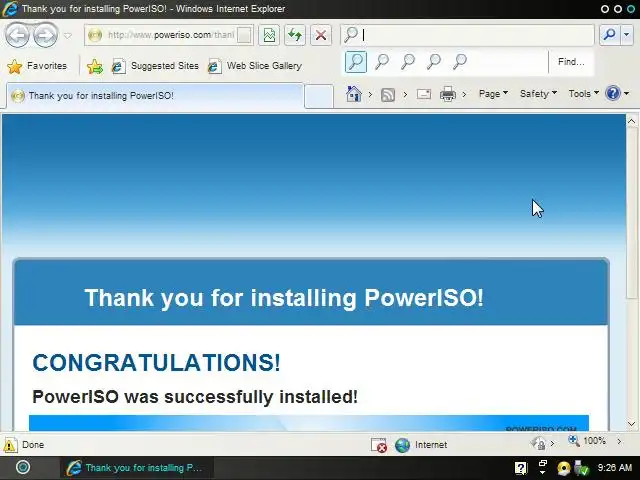Click the 9:26 AM clock
The width and height of the screenshot is (640, 480).
615,468
